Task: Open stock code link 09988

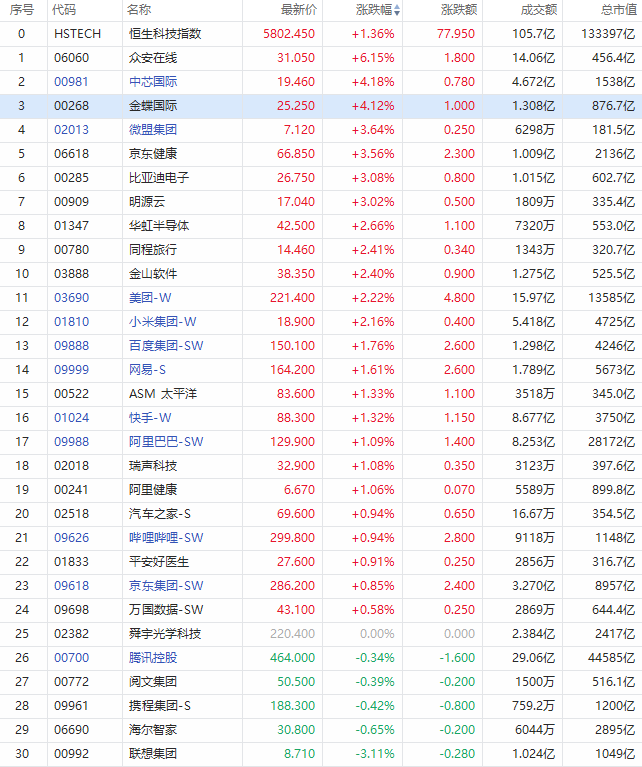Action: (x=71, y=441)
